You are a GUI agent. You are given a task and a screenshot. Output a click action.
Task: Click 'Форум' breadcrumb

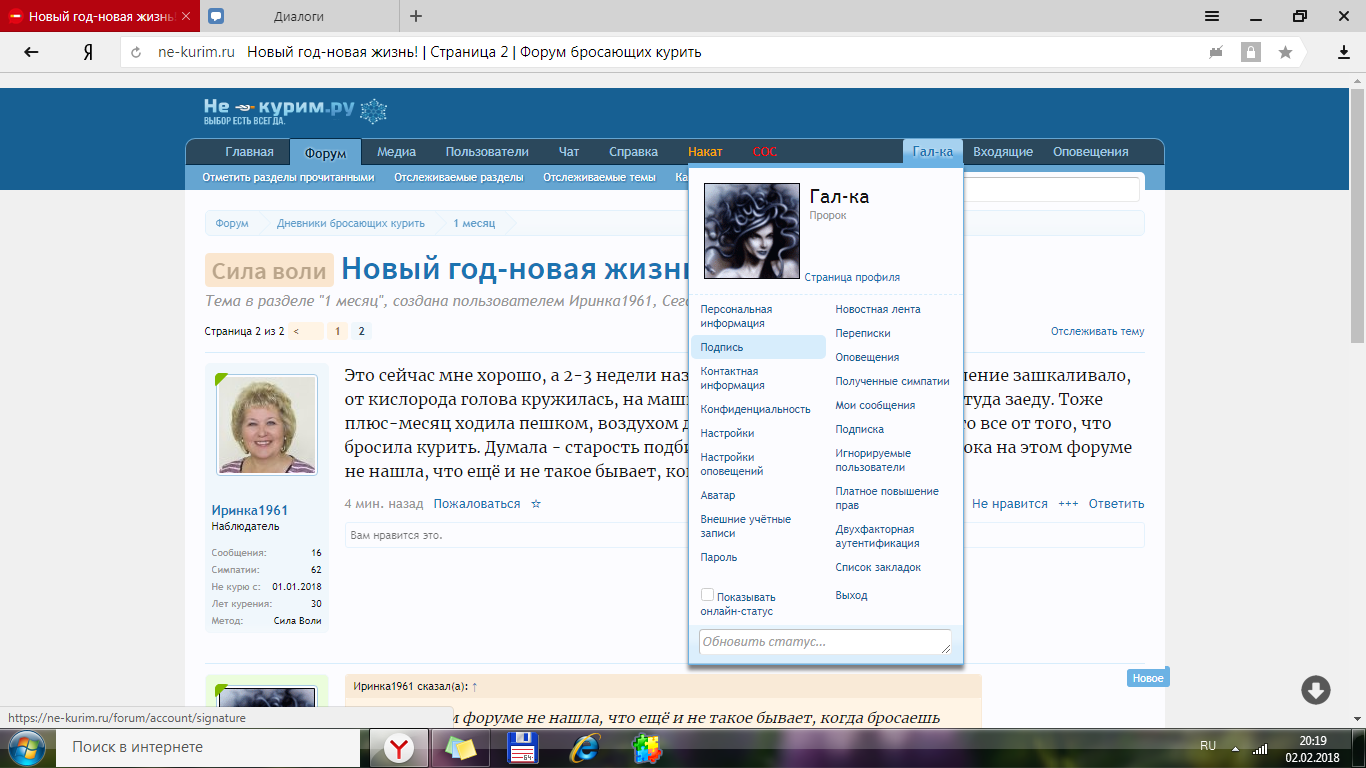coord(232,223)
